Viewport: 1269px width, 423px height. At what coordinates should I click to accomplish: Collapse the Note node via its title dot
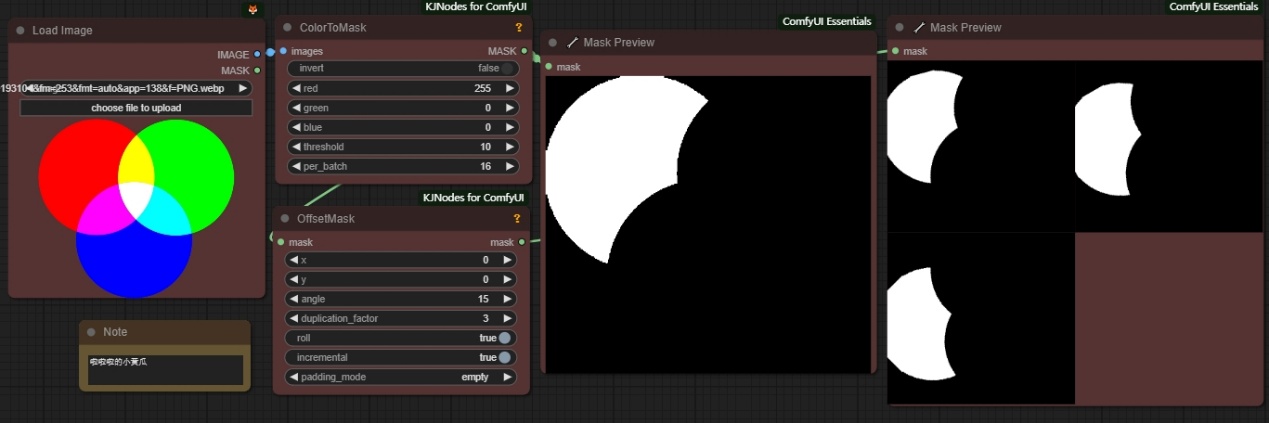point(92,332)
